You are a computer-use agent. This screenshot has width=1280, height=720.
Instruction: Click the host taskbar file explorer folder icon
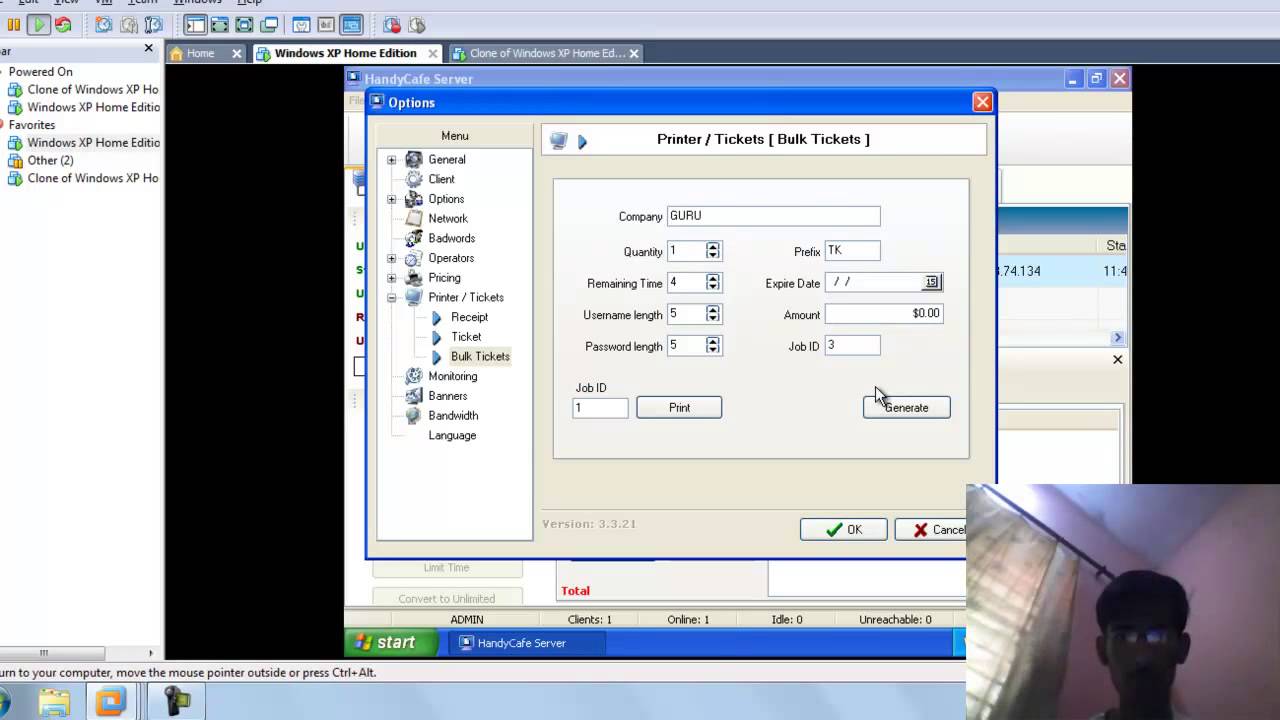click(54, 702)
